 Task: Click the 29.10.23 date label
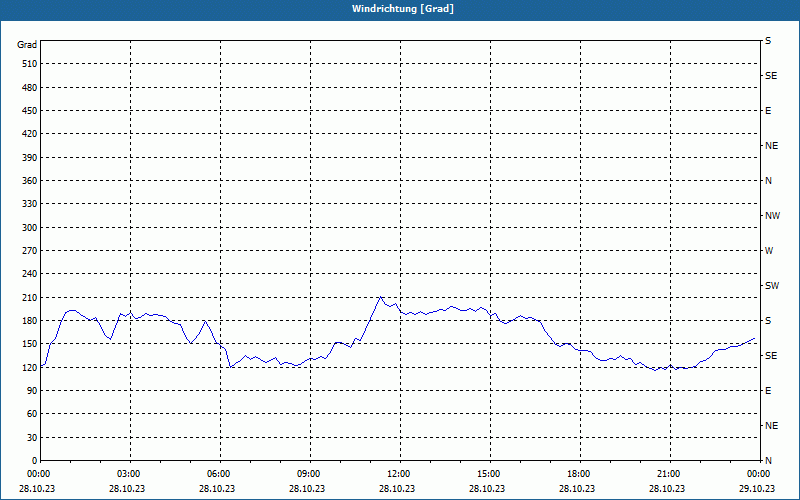[x=757, y=489]
